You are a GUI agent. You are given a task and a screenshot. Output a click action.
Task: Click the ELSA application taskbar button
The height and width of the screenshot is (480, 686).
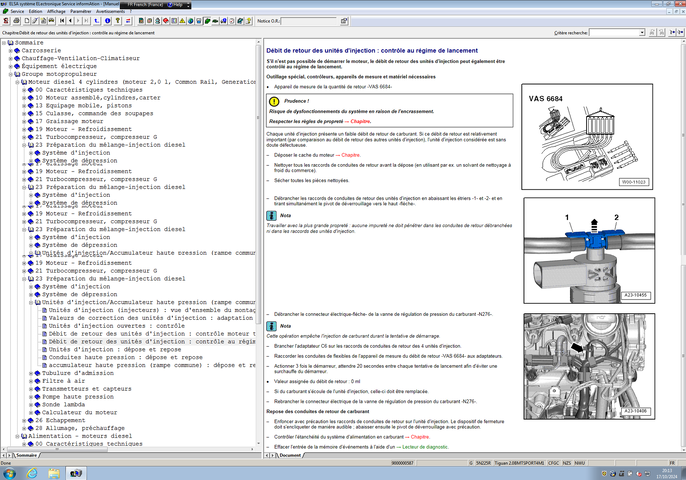[x=76, y=473]
